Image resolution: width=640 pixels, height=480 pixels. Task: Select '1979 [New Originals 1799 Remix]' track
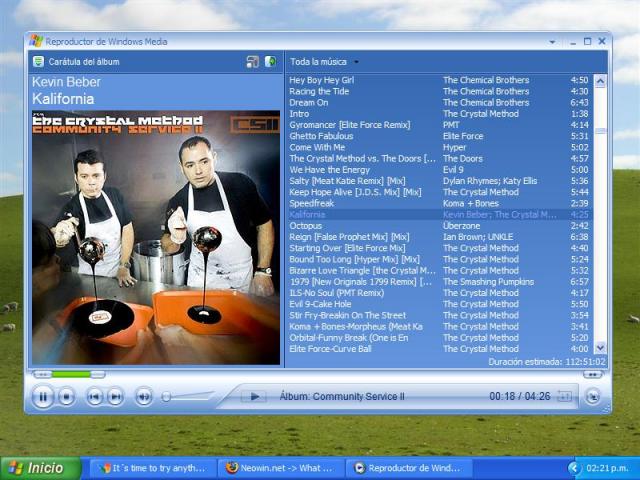[440, 282]
